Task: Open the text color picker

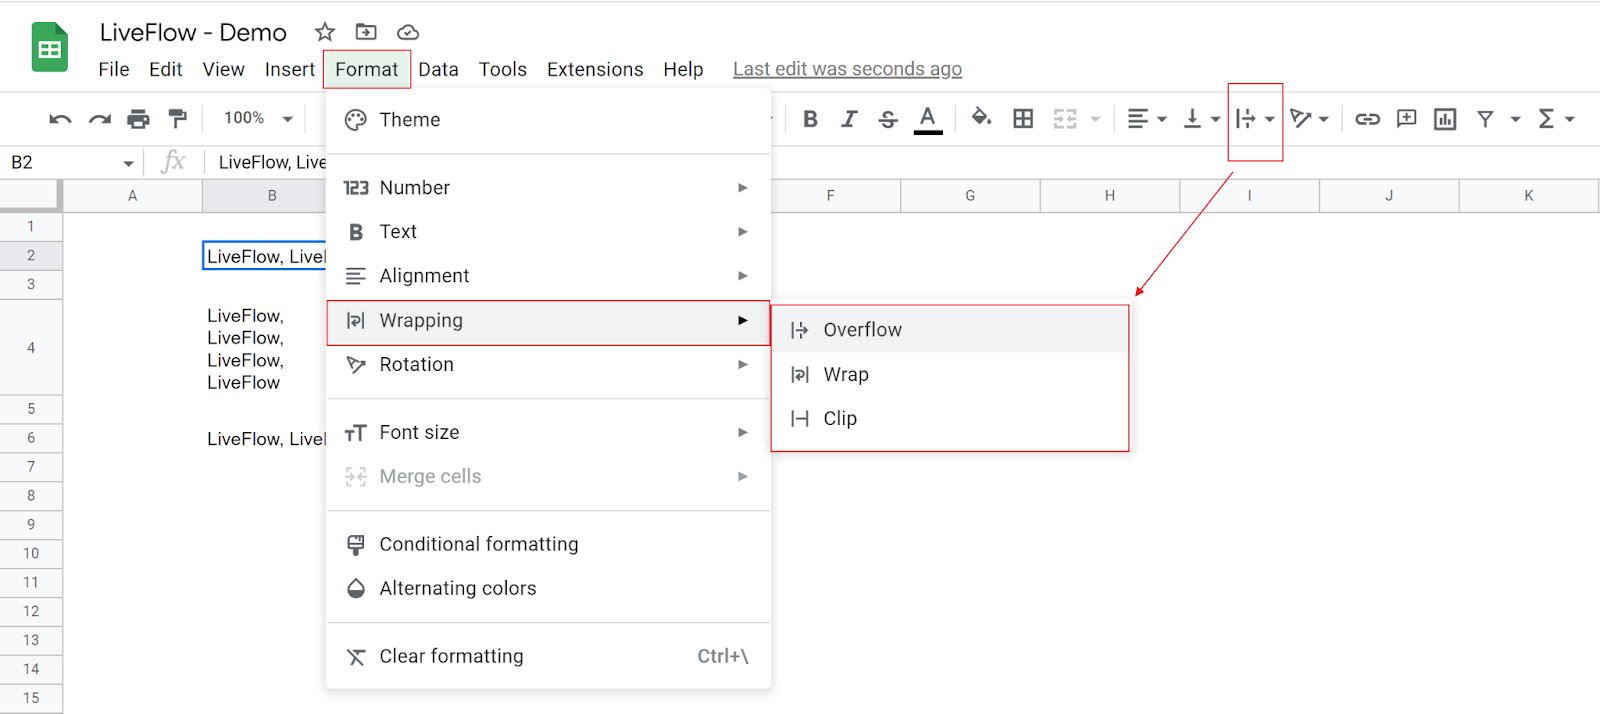Action: [x=928, y=119]
